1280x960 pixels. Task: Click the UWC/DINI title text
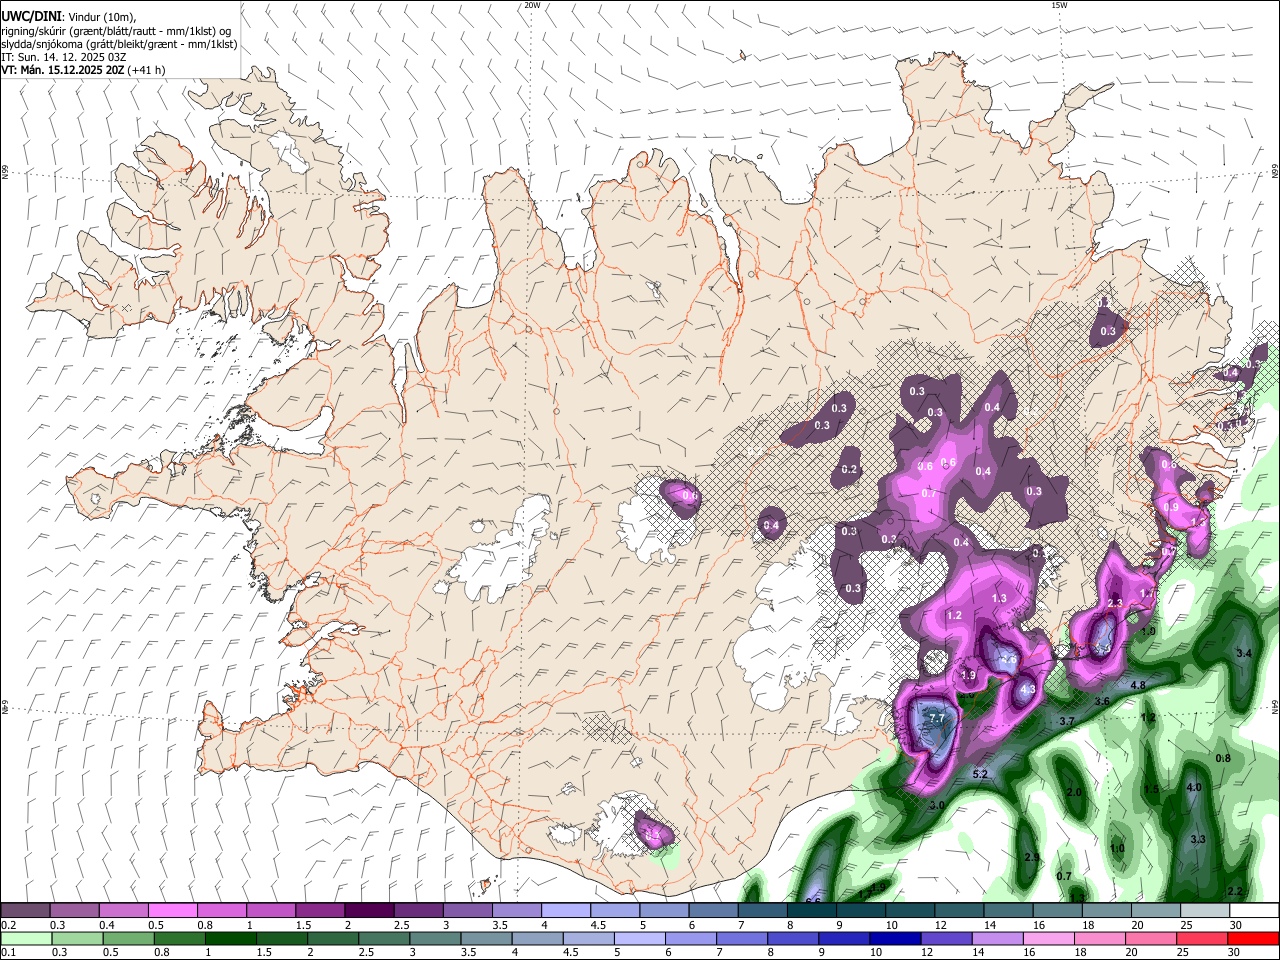29,15
